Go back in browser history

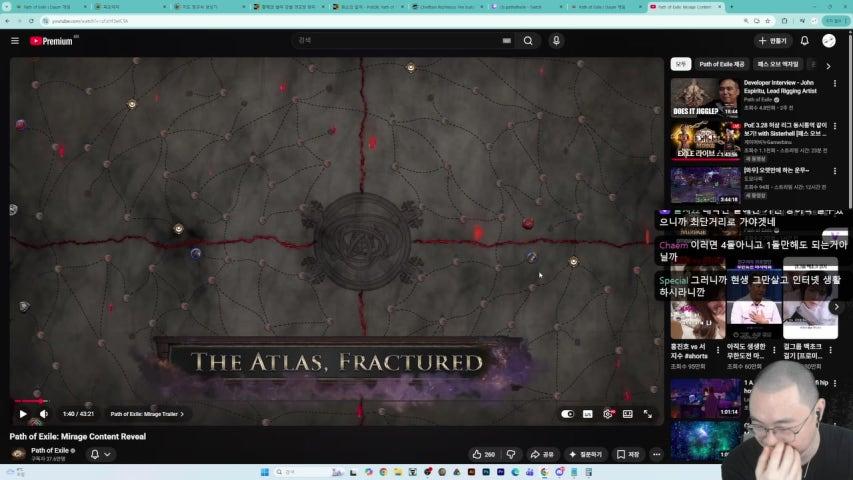7,21
